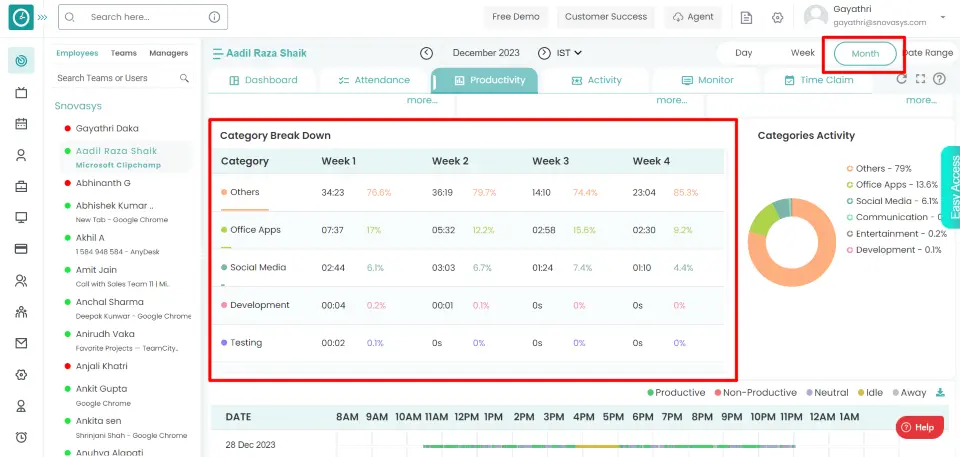Focus Search Teams or Users field
Image resolution: width=960 pixels, height=457 pixels.
coord(122,78)
